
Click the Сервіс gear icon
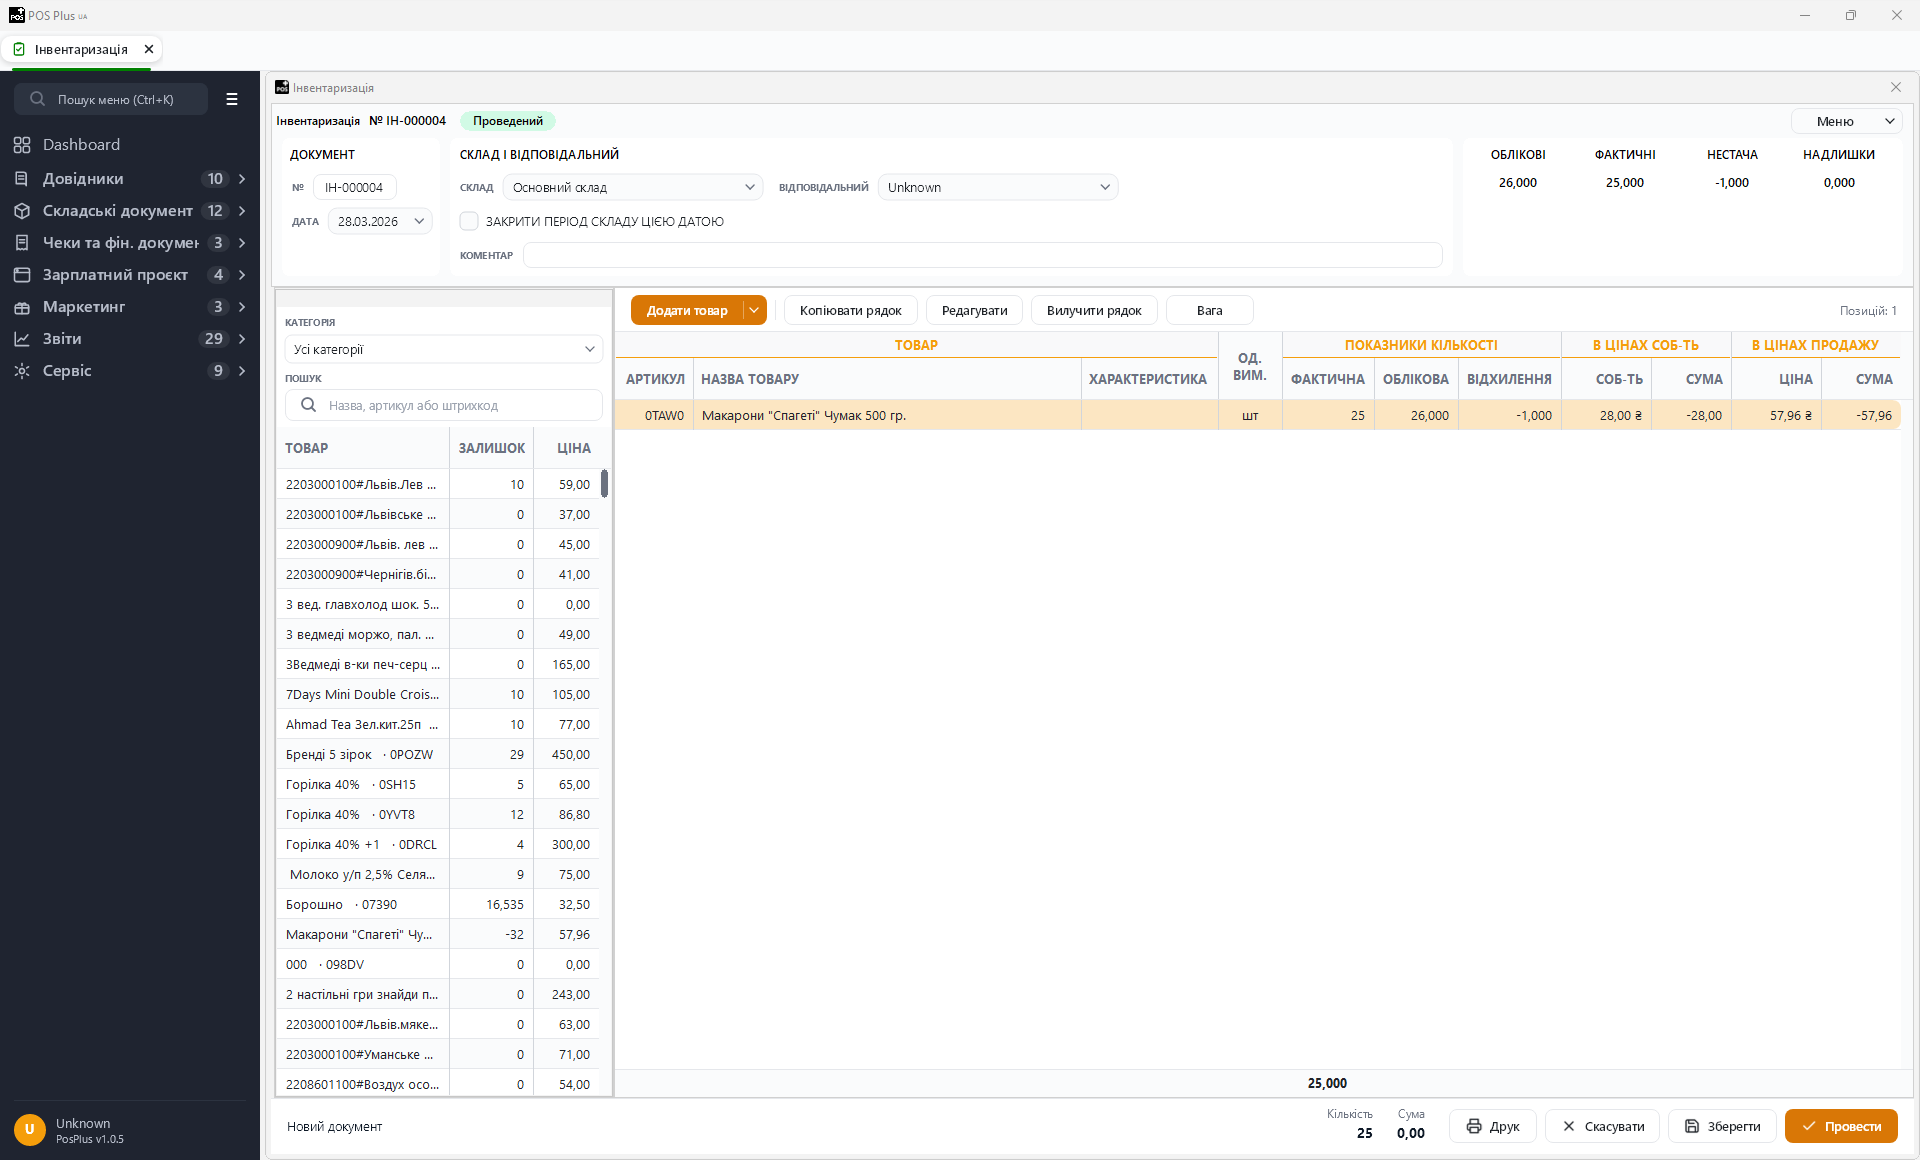[x=22, y=371]
